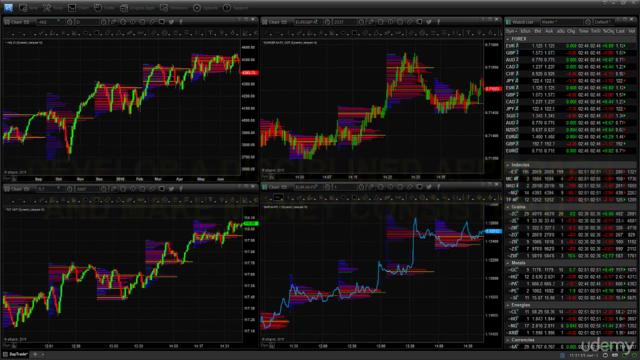Collapse the Energies section
The height and width of the screenshot is (360, 640).
(x=508, y=305)
